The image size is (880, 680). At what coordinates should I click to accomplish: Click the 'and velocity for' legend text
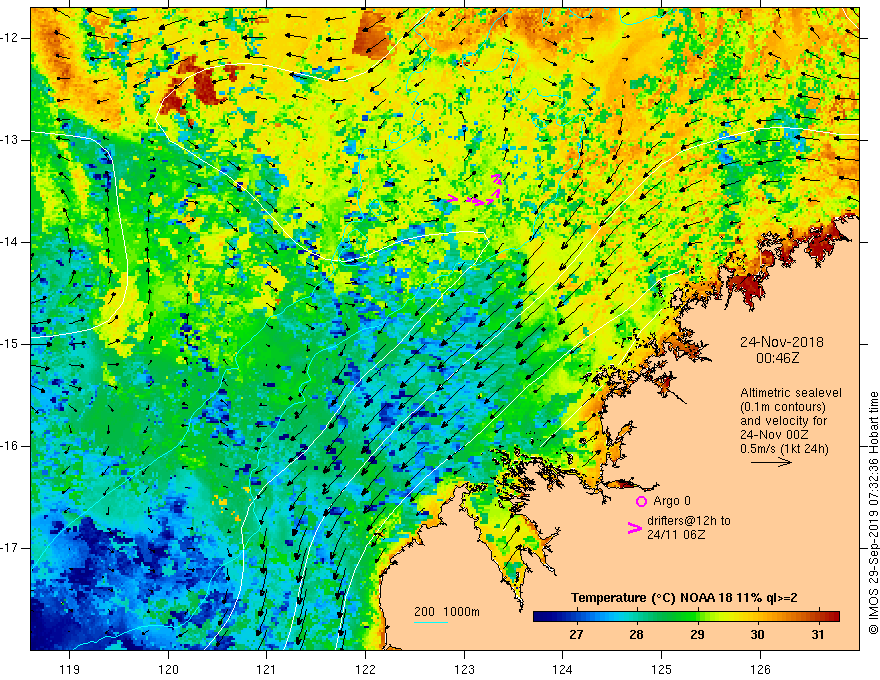click(783, 421)
